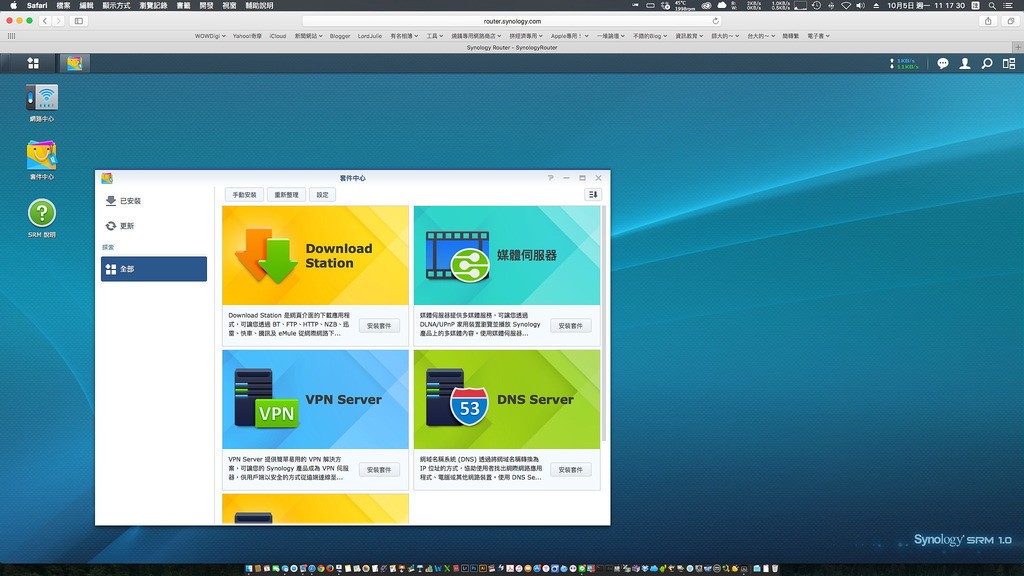Expand the 不錯的Blog bookmarks folder
Image resolution: width=1024 pixels, height=576 pixels.
point(650,36)
